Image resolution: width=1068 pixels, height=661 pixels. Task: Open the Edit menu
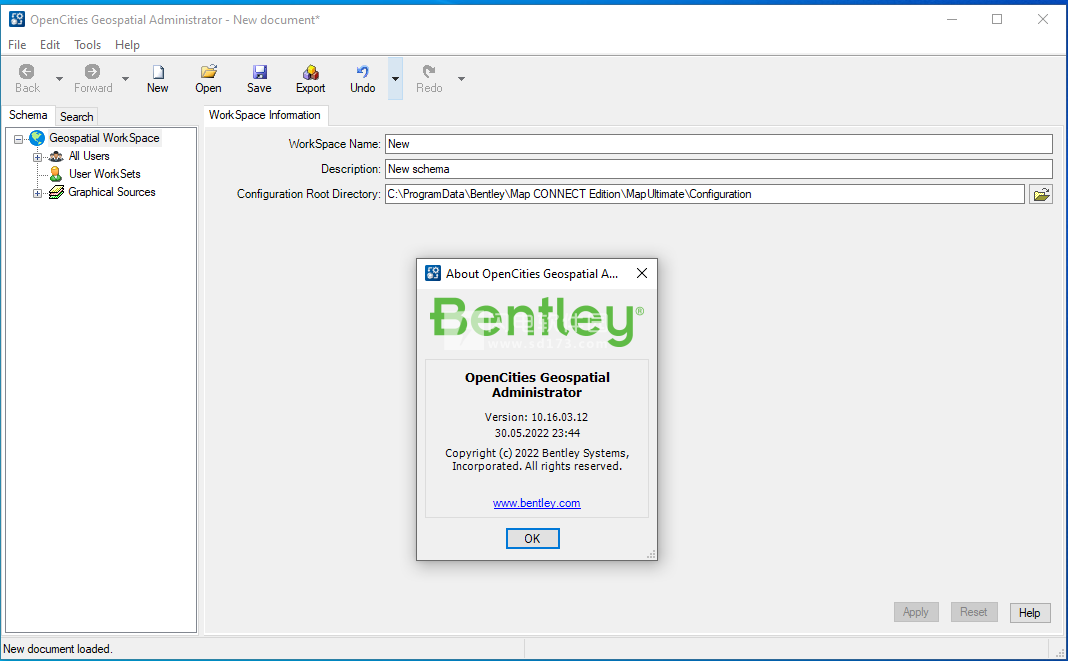click(50, 45)
